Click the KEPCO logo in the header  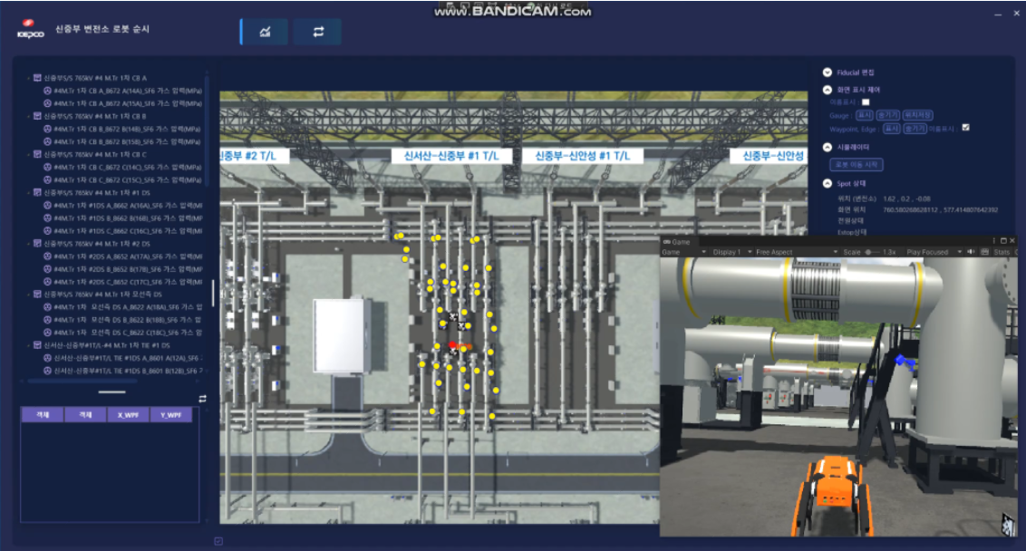pyautogui.click(x=27, y=31)
